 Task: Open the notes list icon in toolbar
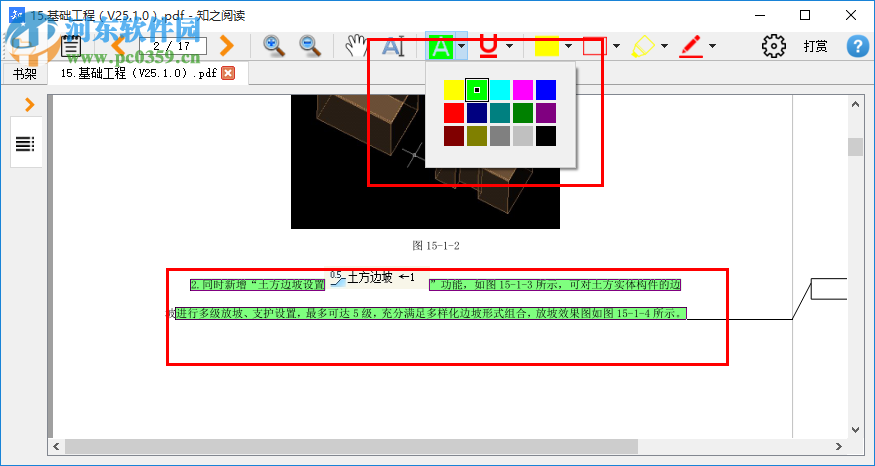[71, 46]
